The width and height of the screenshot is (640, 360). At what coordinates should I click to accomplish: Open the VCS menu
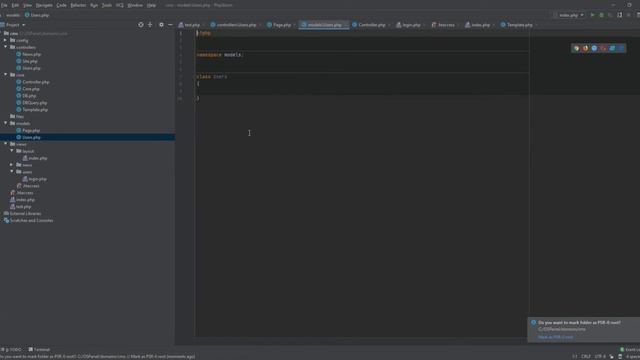click(x=120, y=5)
